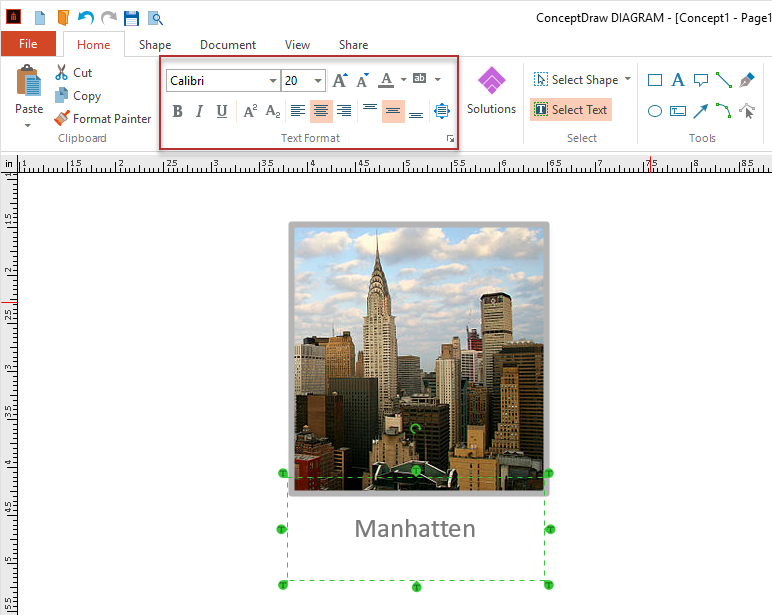Switch to the Shape ribbon tab
This screenshot has height=615, width=772.
pyautogui.click(x=155, y=45)
